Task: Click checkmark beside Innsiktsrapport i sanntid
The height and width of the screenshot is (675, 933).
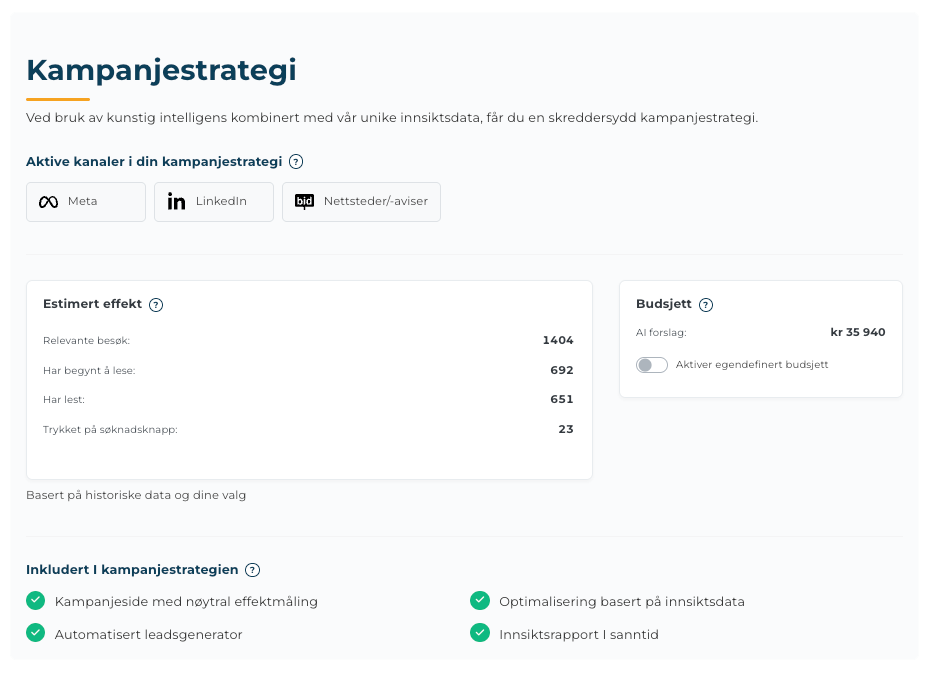Action: [x=479, y=633]
